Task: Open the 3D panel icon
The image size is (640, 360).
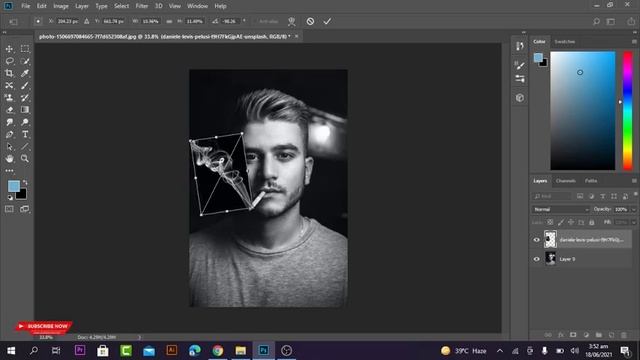Action: coord(520,98)
